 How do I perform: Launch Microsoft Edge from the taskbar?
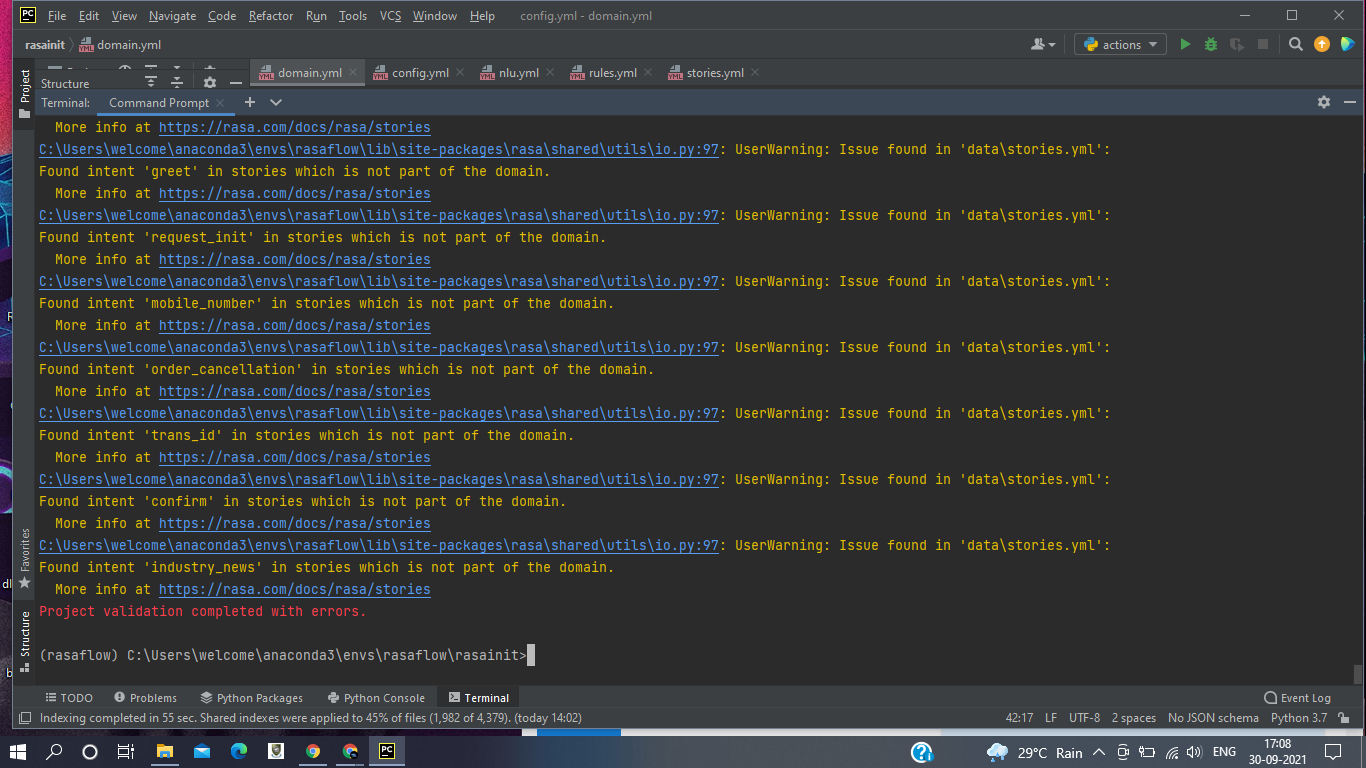tap(239, 752)
